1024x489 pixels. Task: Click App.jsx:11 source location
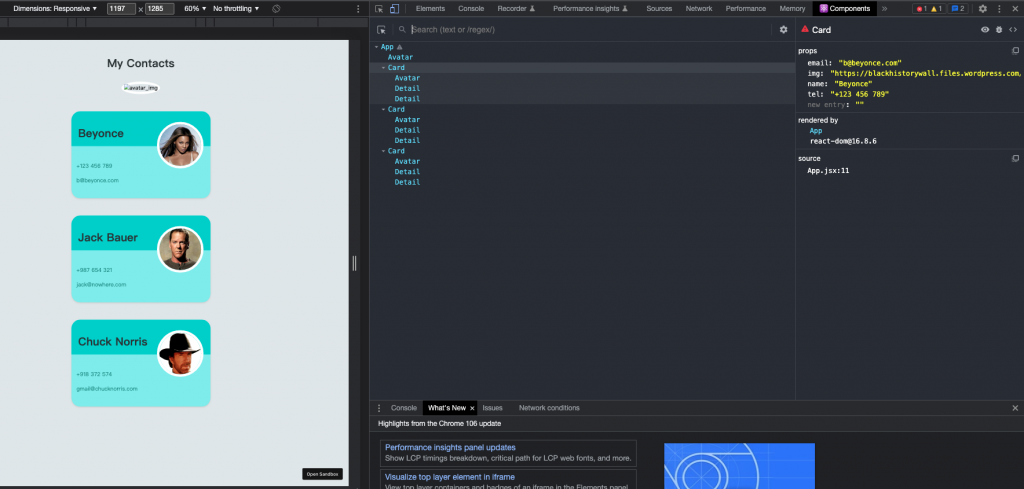[828, 170]
